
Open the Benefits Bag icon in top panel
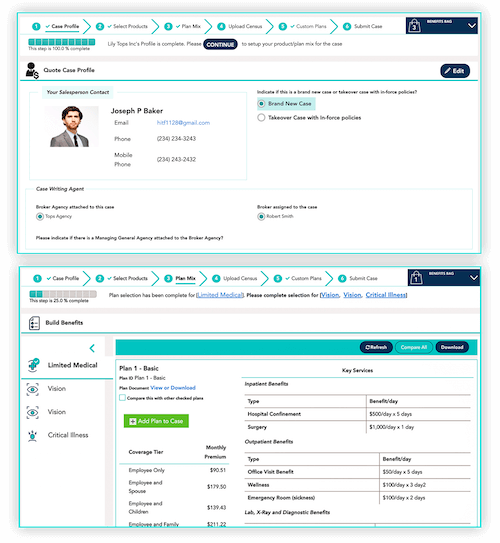coord(414,26)
